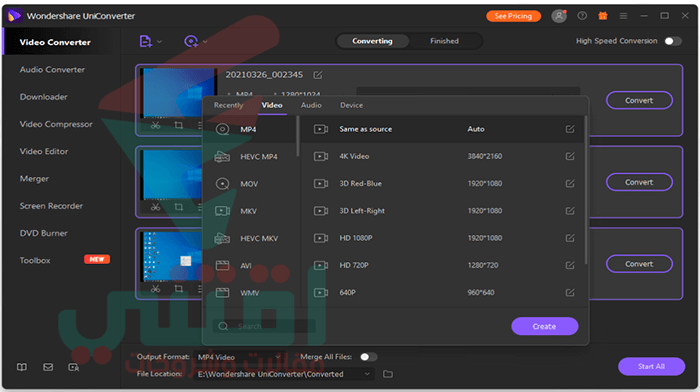Viewport: 700px width, 392px height.
Task: Edit the HD 1080P preset
Action: coord(570,238)
